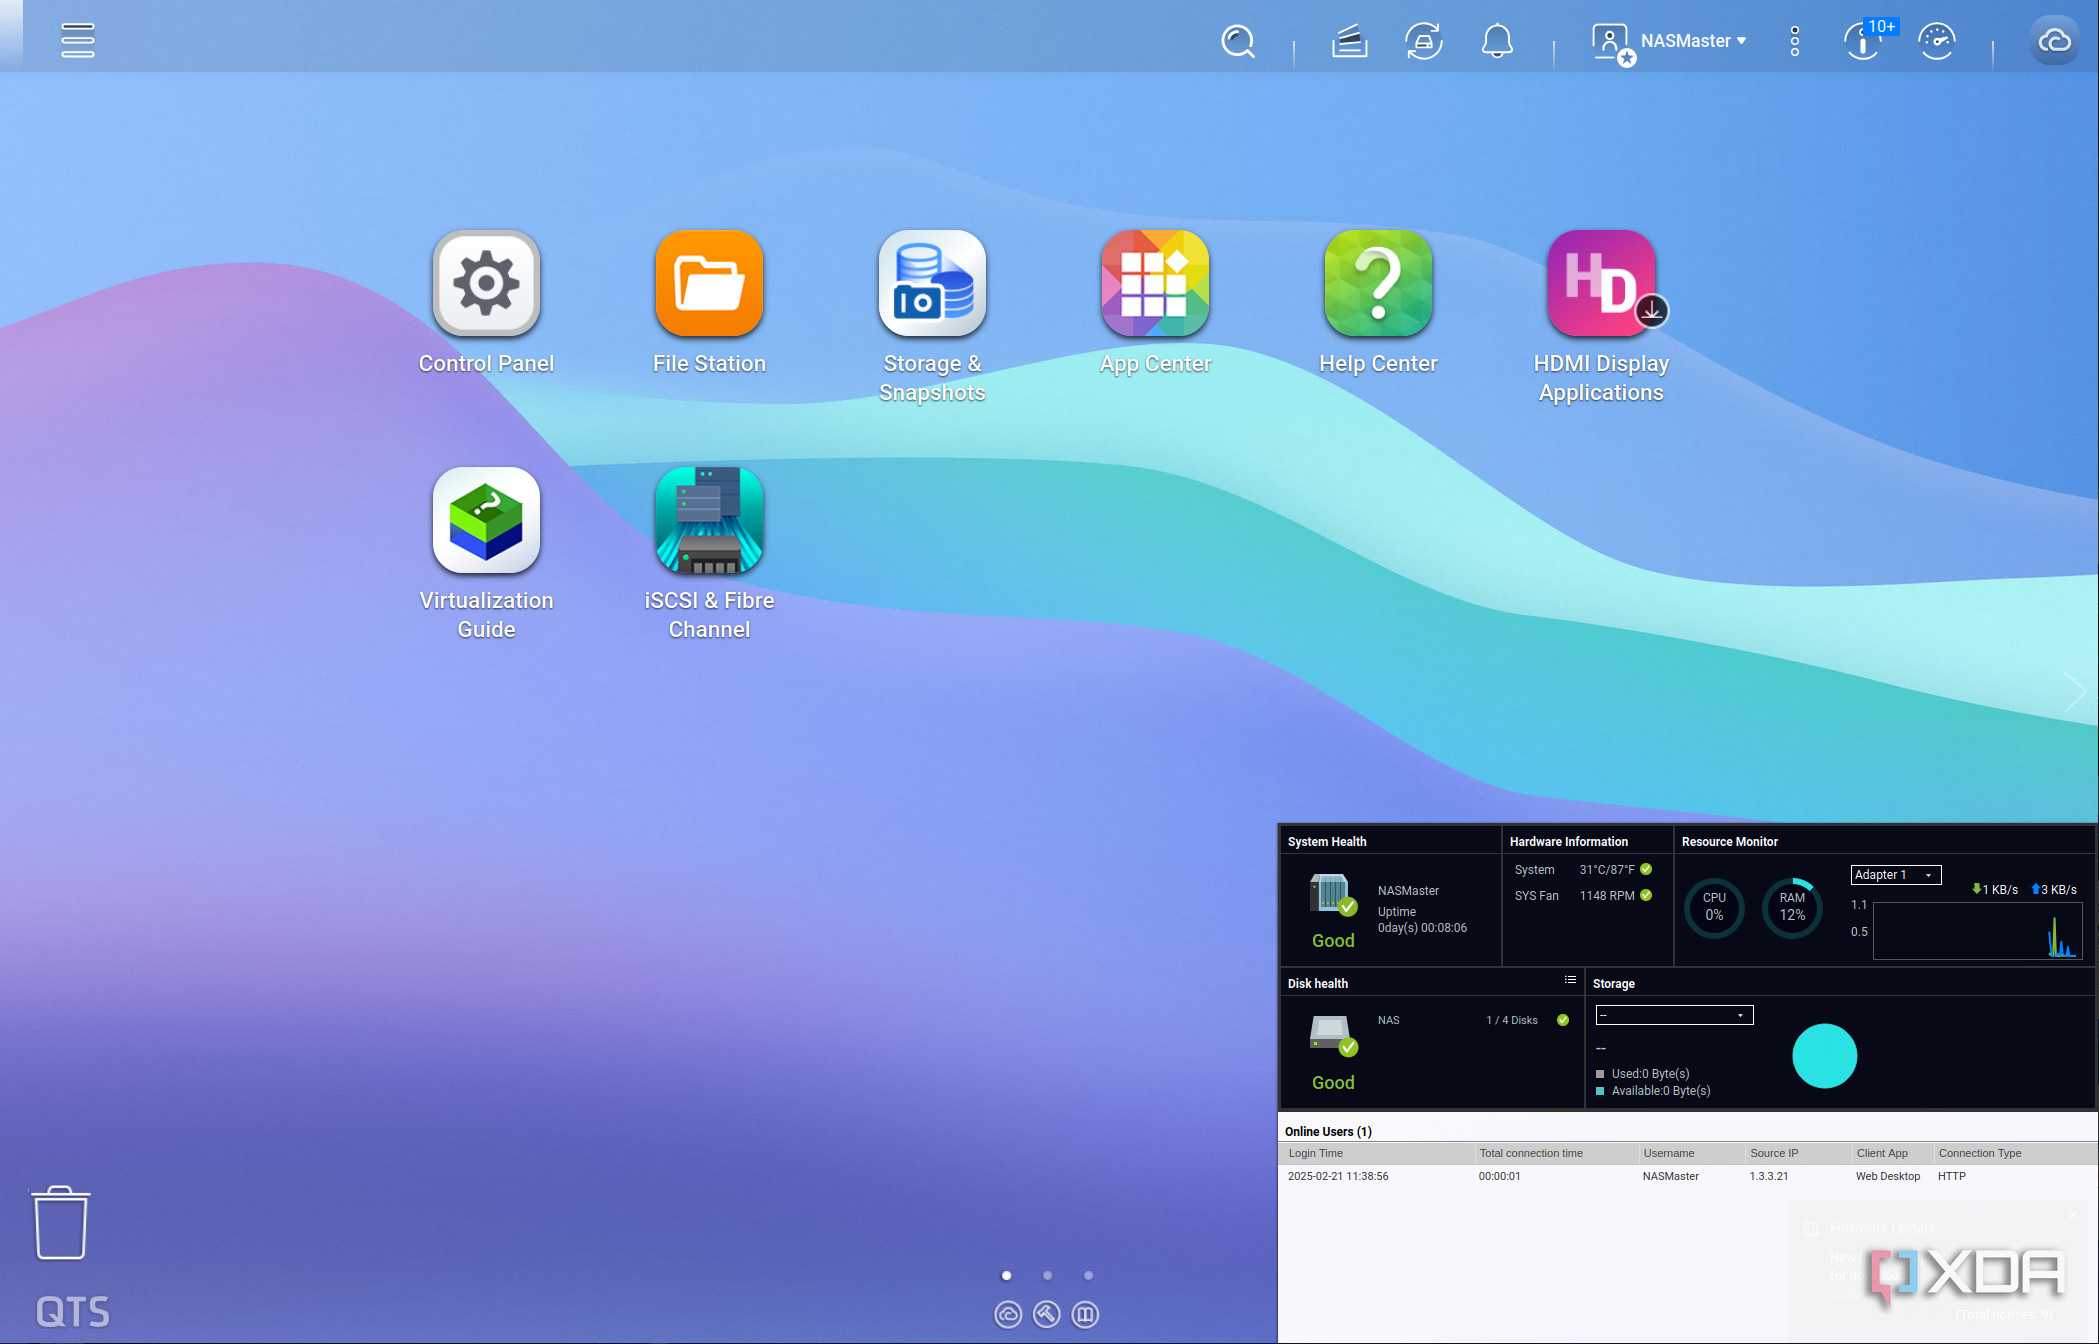This screenshot has height=1344, width=2099.
Task: Click the Storage usage pie chart
Action: [1824, 1056]
